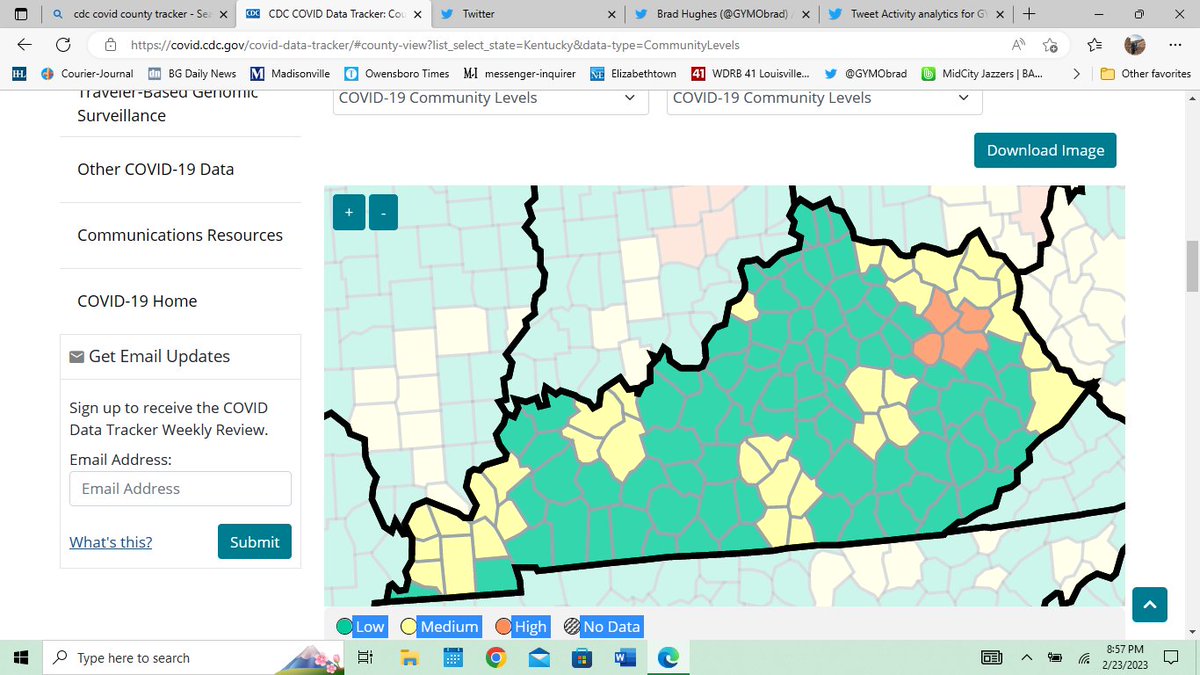The image size is (1200, 675).
Task: Click the Download Image button
Action: pos(1045,150)
